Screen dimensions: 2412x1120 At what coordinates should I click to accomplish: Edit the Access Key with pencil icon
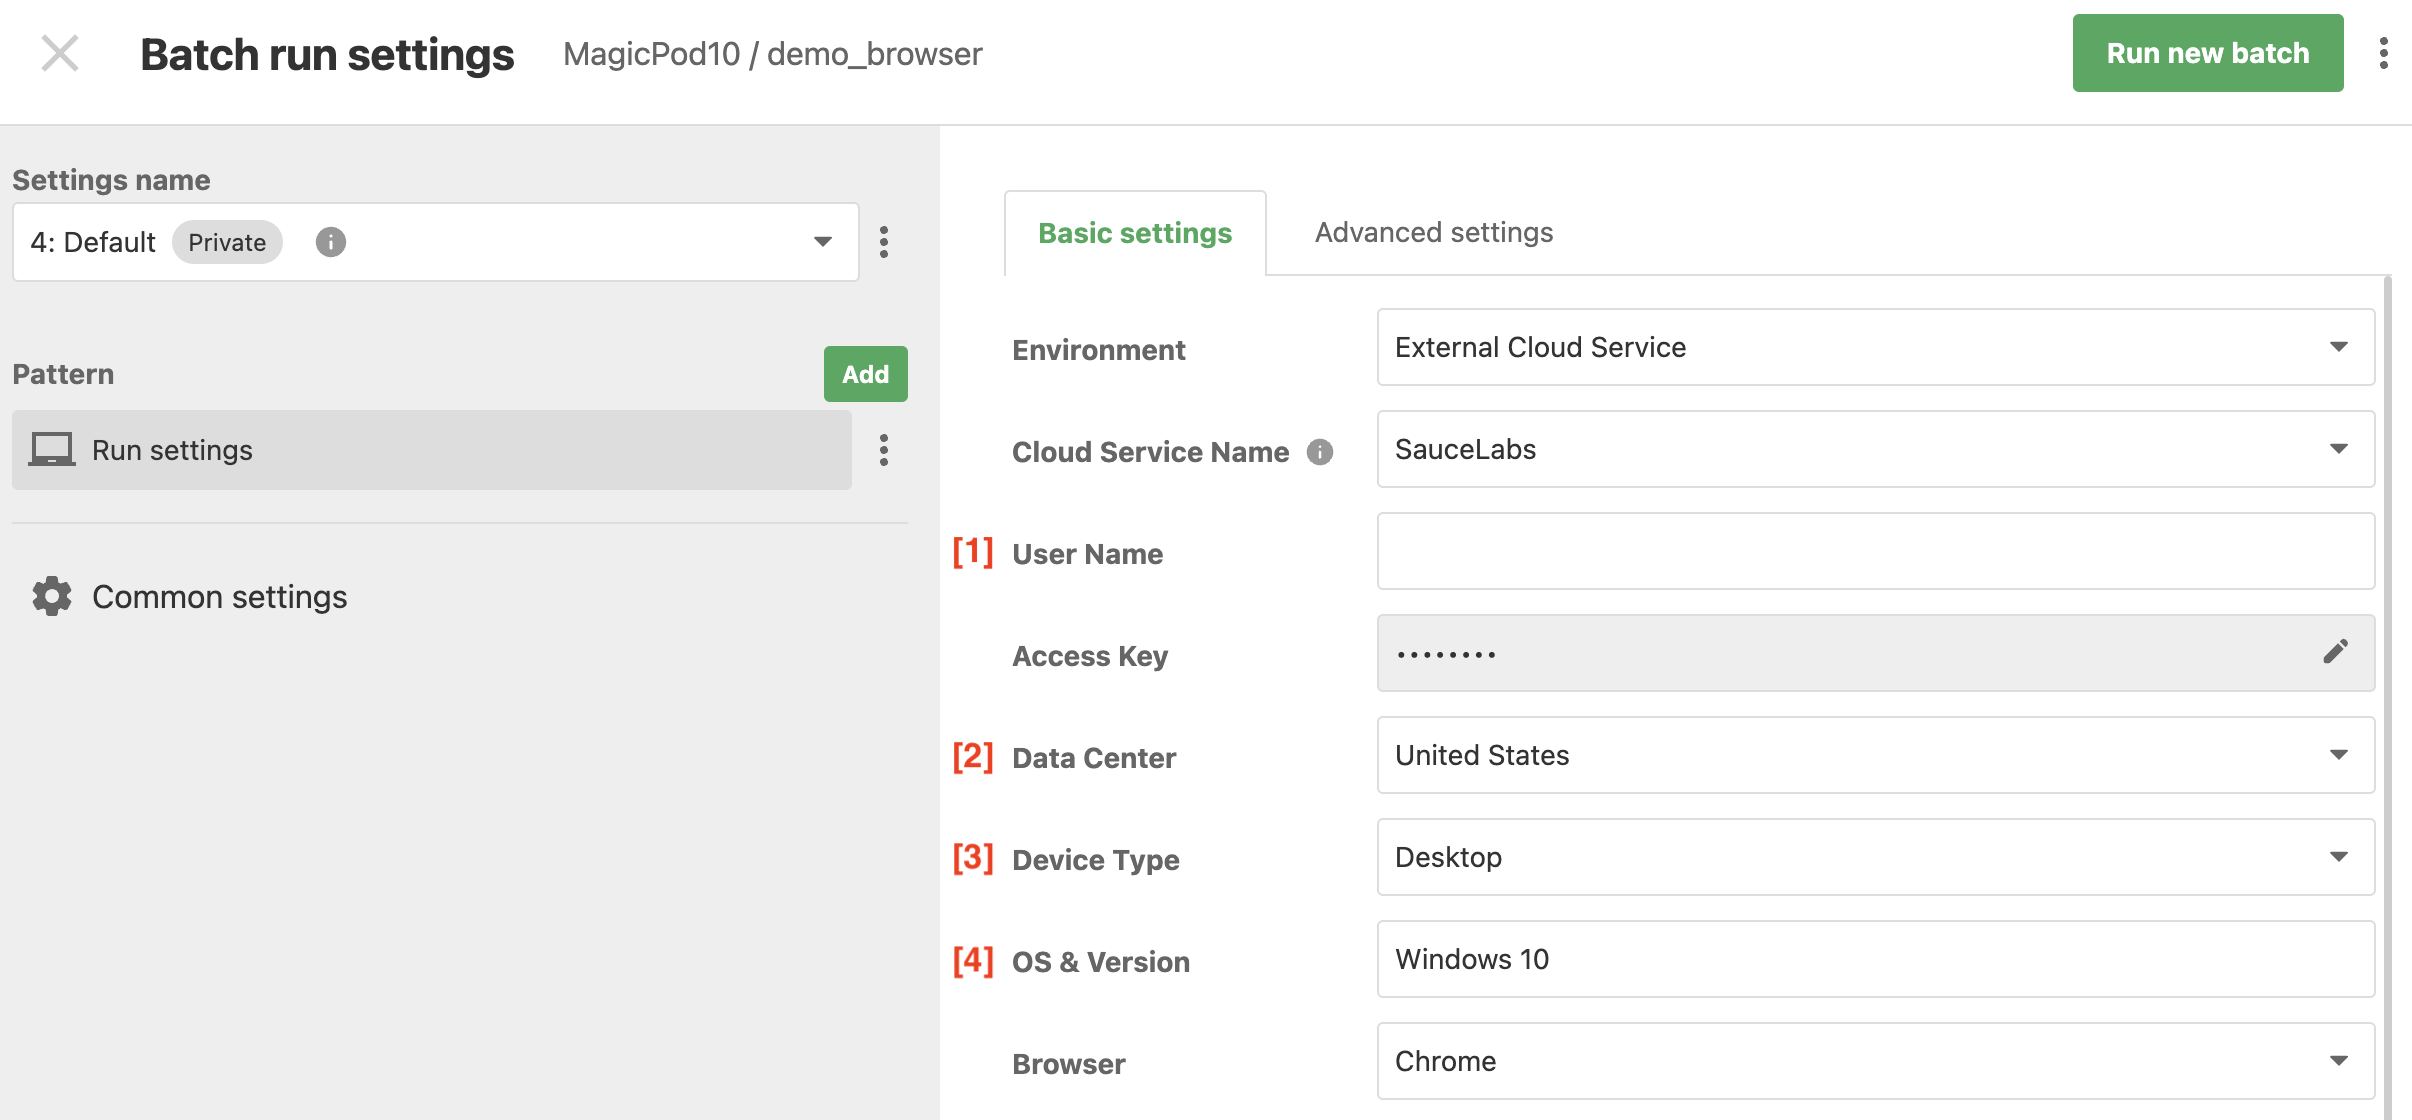(x=2336, y=652)
